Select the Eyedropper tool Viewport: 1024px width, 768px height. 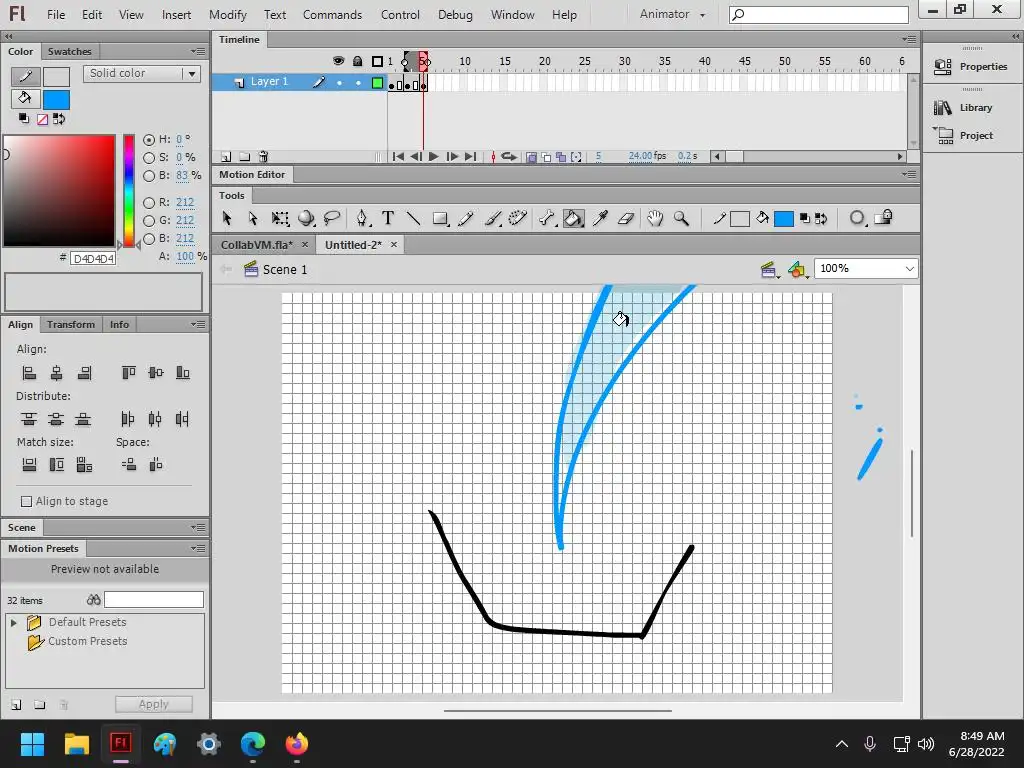(600, 218)
